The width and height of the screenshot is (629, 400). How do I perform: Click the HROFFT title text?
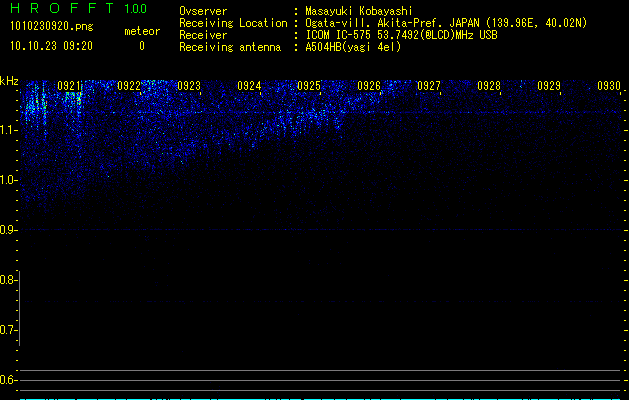[x=62, y=8]
